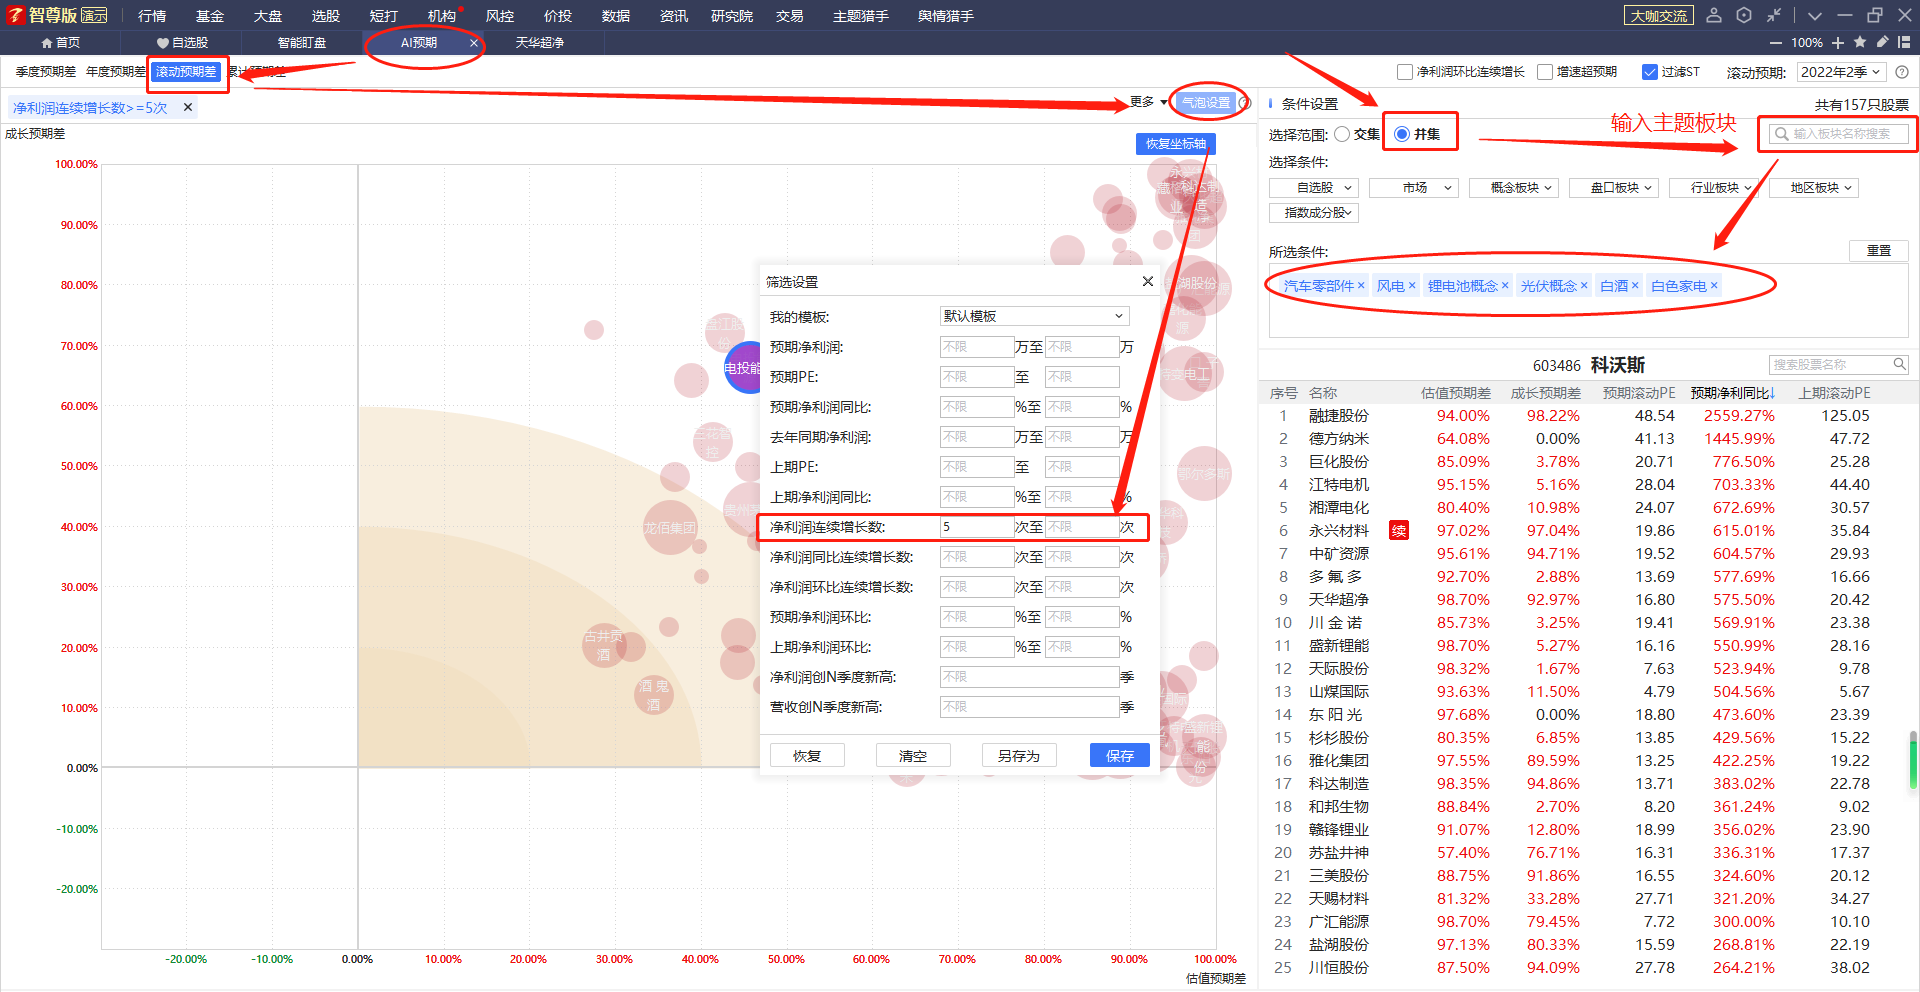Remove the 风电 condition tag
This screenshot has width=1920, height=992.
click(x=1412, y=285)
